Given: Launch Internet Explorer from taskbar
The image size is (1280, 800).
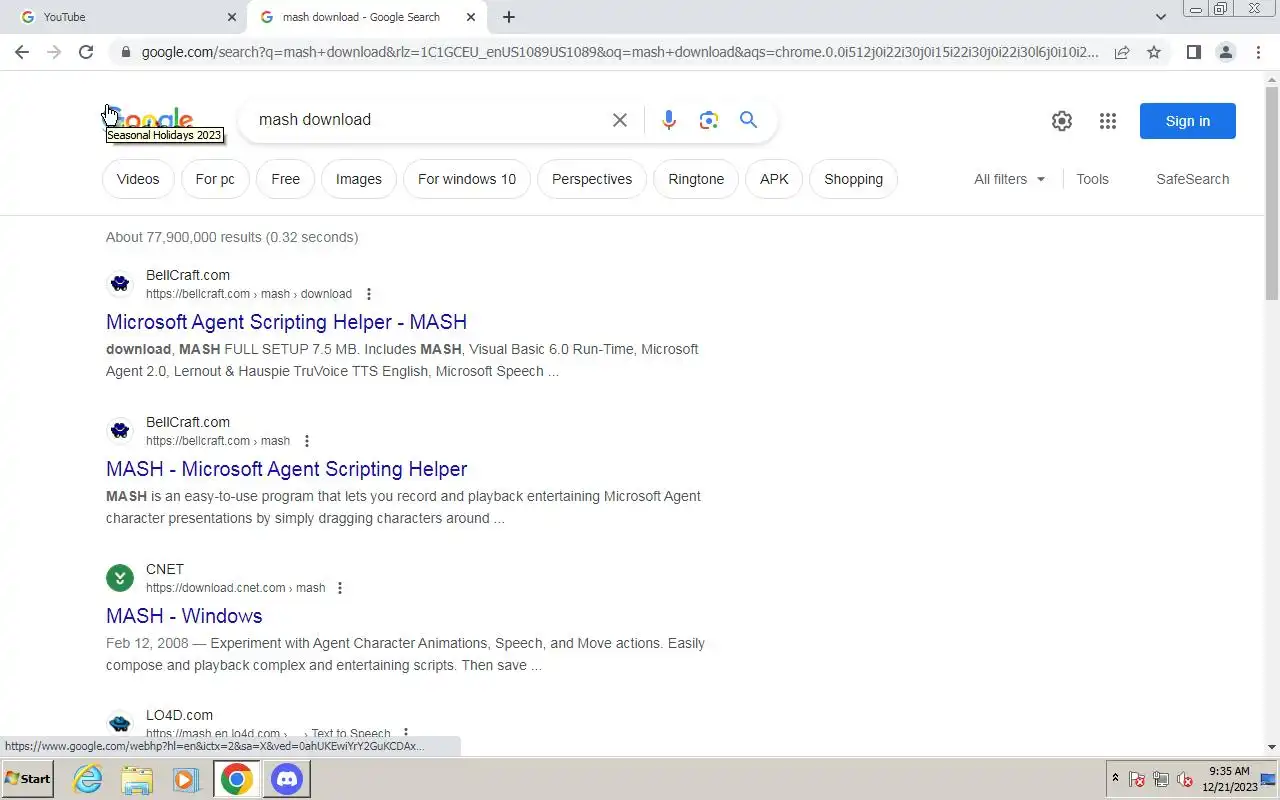Looking at the screenshot, I should click(x=88, y=779).
